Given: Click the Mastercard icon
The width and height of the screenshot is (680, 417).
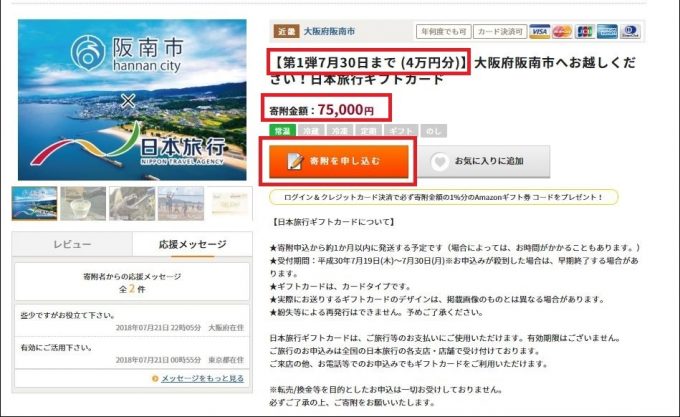Looking at the screenshot, I should tap(562, 31).
